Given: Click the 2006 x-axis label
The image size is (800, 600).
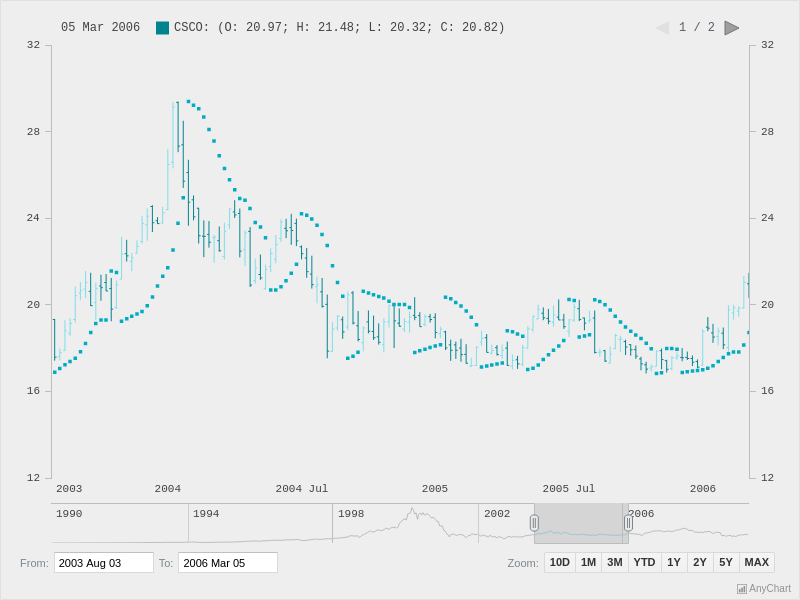Looking at the screenshot, I should (x=703, y=489).
